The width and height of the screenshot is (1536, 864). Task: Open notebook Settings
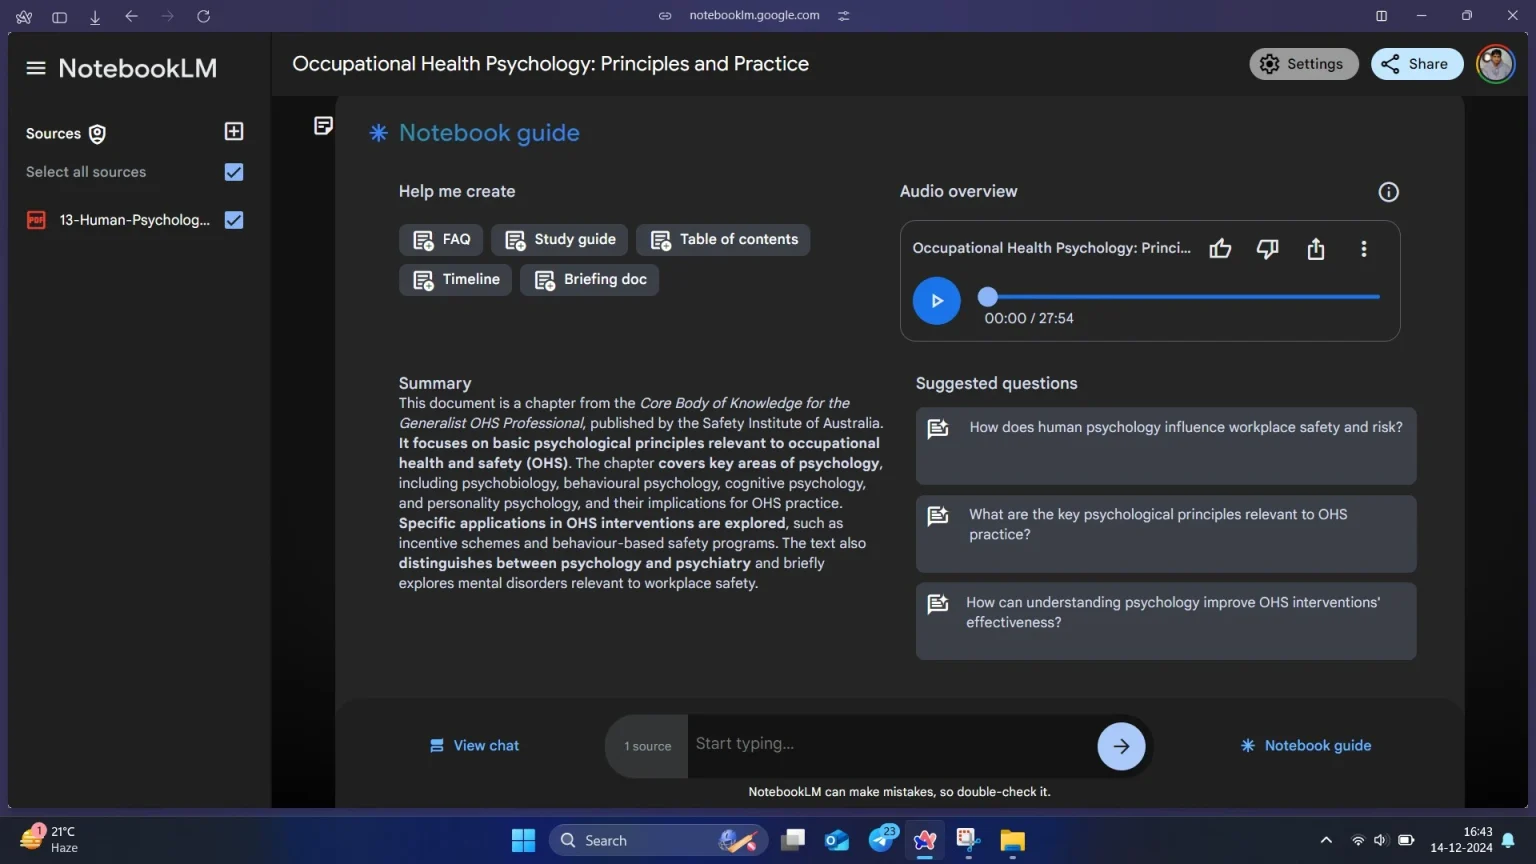(x=1303, y=64)
